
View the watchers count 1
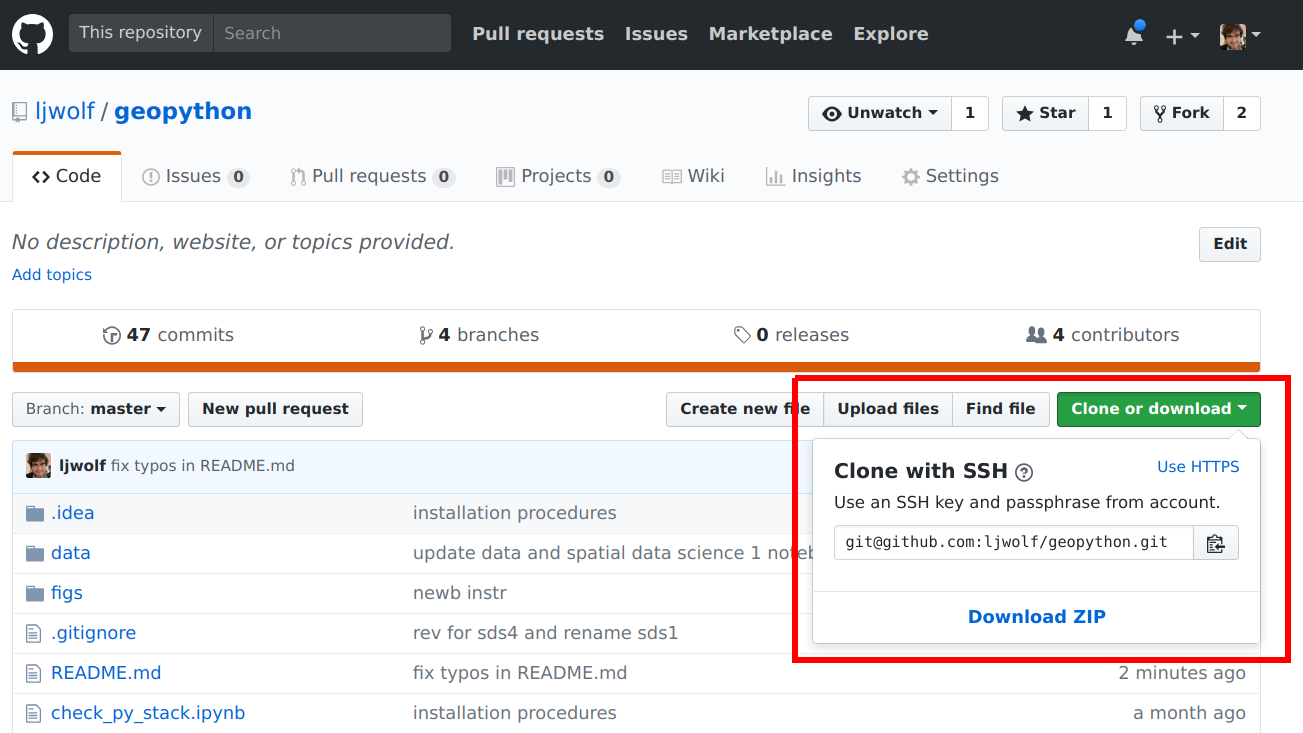[x=969, y=113]
